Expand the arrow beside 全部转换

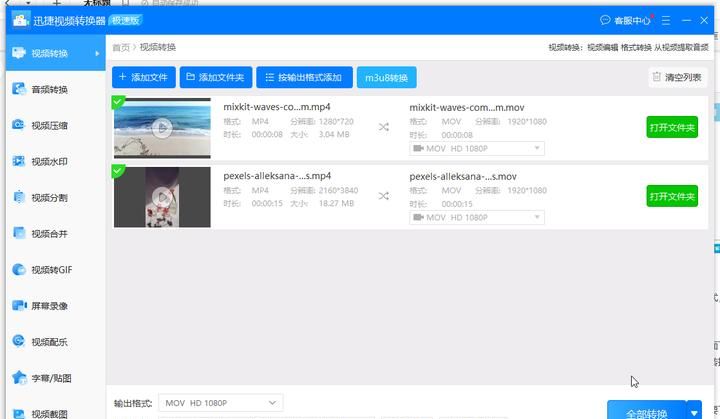[694, 411]
